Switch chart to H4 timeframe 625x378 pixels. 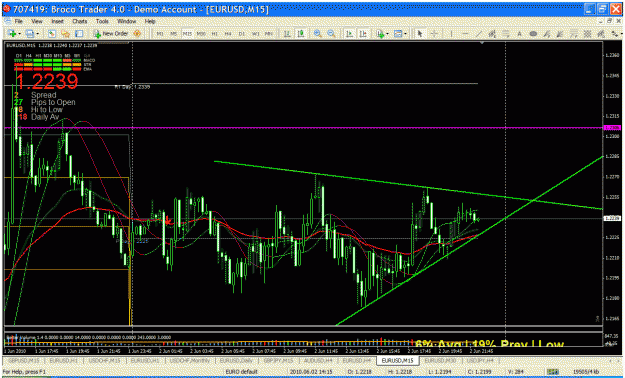pyautogui.click(x=228, y=34)
